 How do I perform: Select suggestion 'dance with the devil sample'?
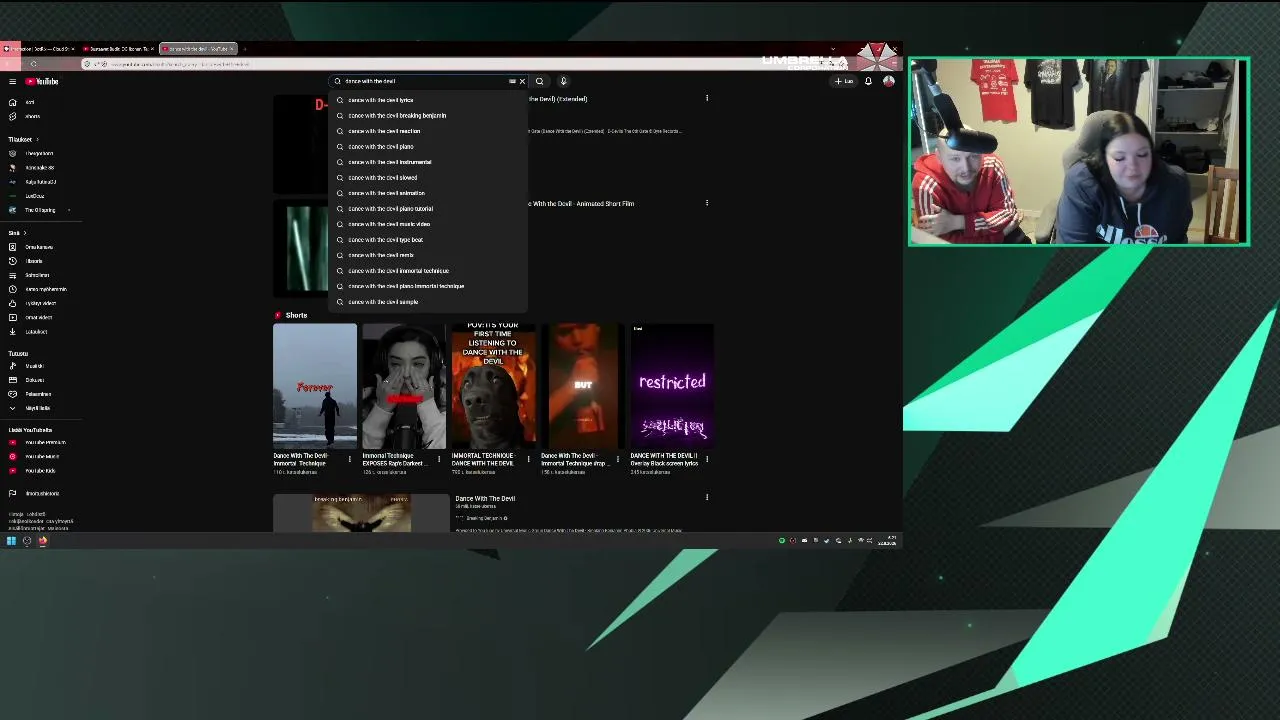pyautogui.click(x=428, y=301)
